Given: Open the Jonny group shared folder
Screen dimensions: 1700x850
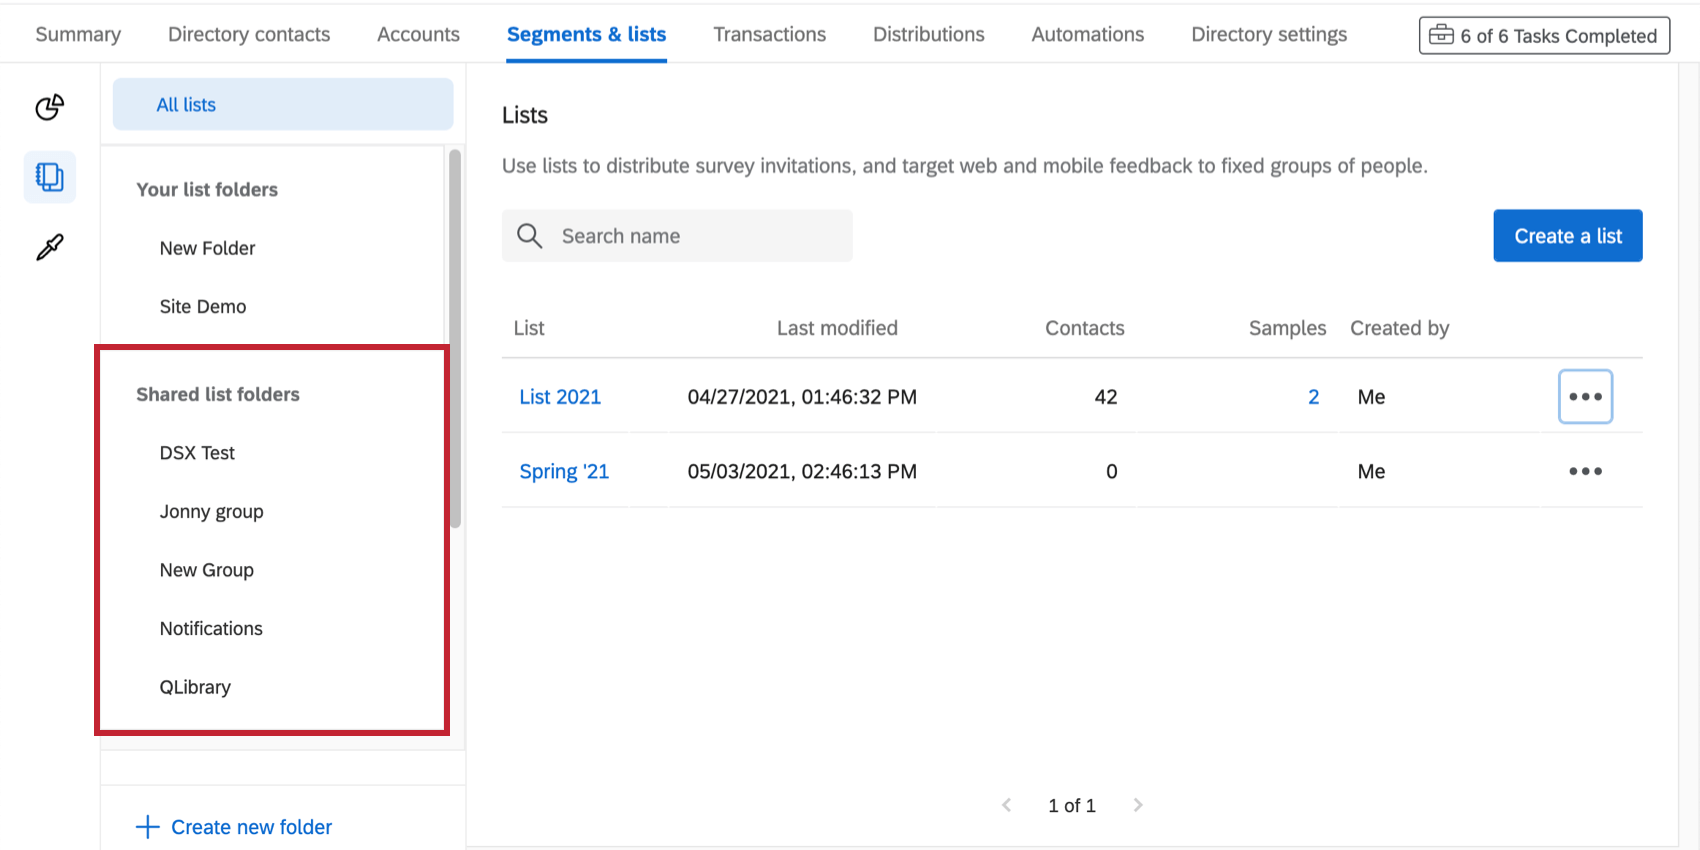Looking at the screenshot, I should pyautogui.click(x=211, y=511).
